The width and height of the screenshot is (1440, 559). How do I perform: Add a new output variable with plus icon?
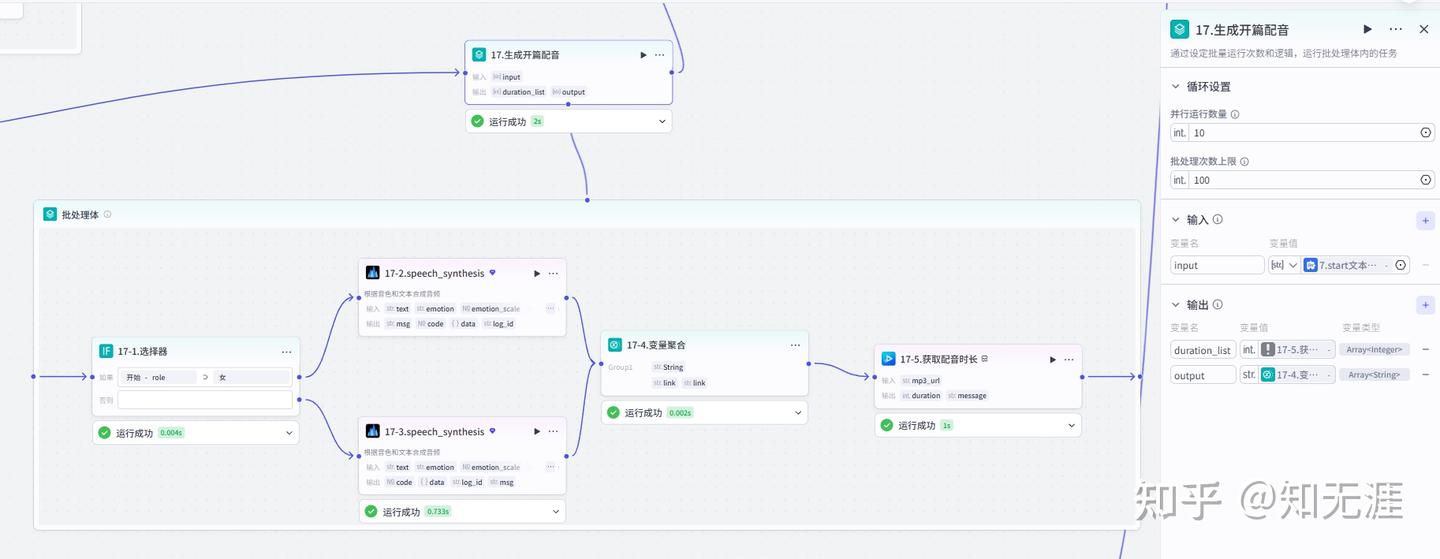pos(1425,305)
